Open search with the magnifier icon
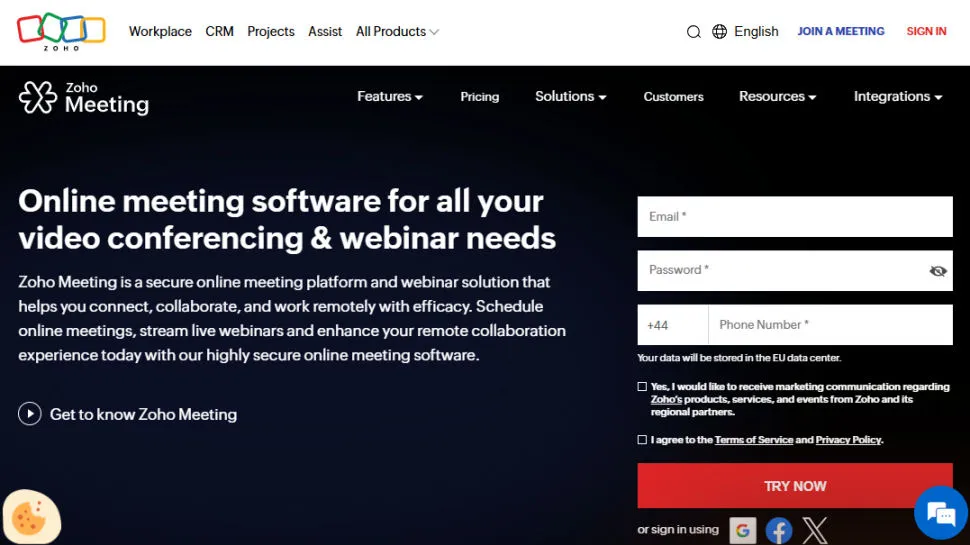Screen dimensions: 970x545 693,32
